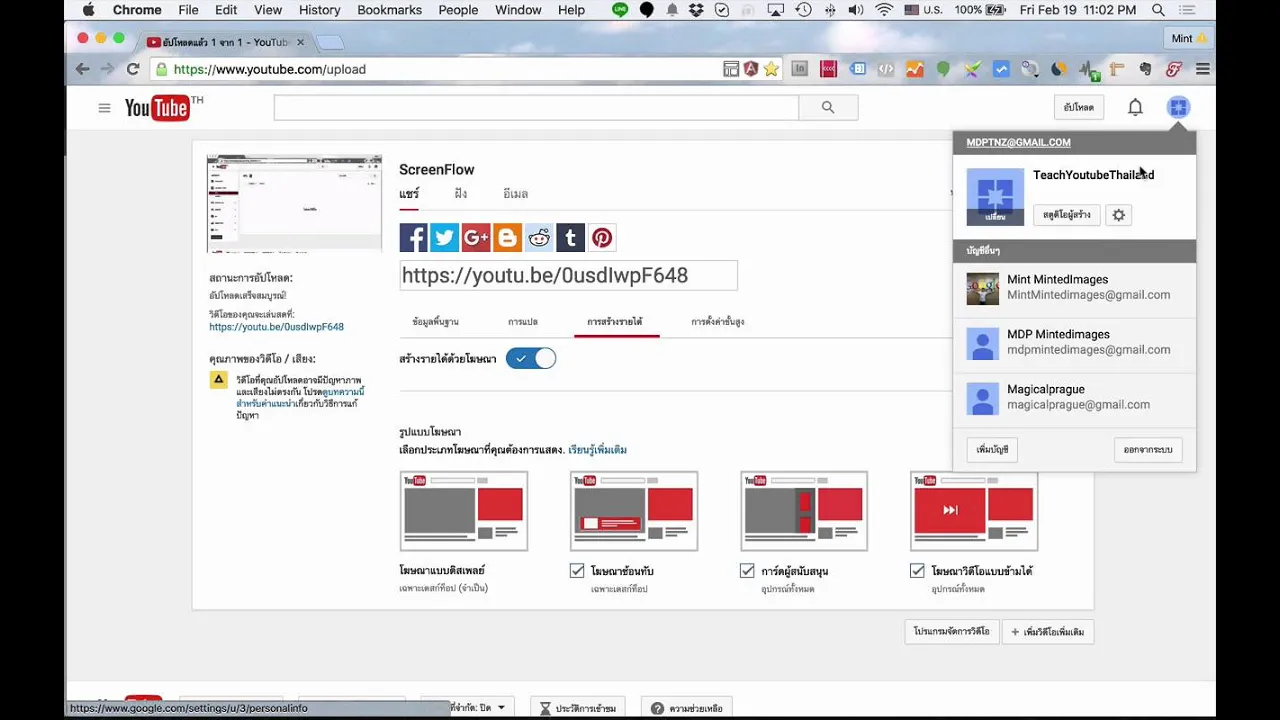This screenshot has height=720, width=1280.
Task: Open the notifications bell
Action: (1135, 107)
